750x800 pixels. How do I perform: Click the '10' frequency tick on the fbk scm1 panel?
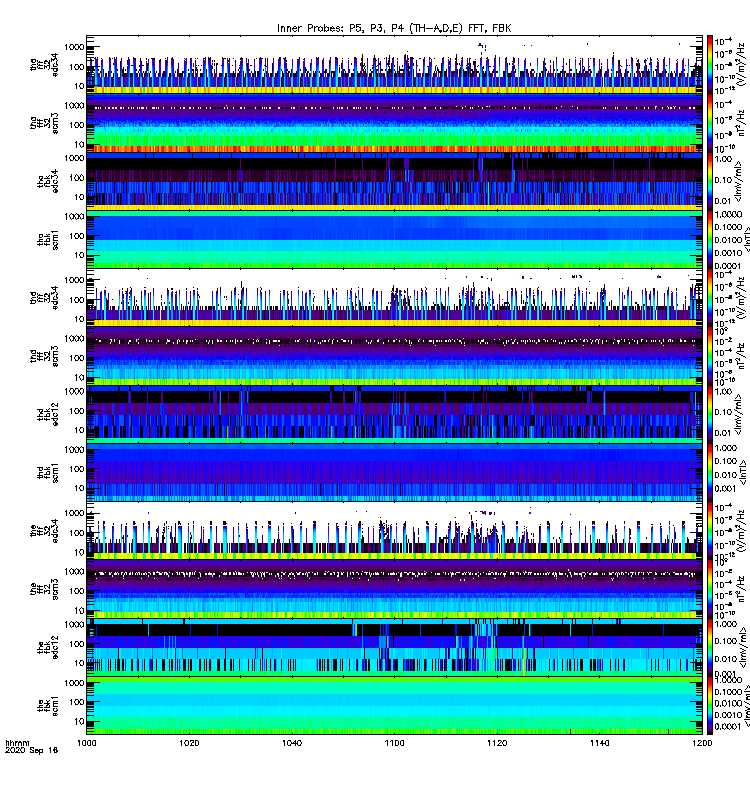coord(79,721)
